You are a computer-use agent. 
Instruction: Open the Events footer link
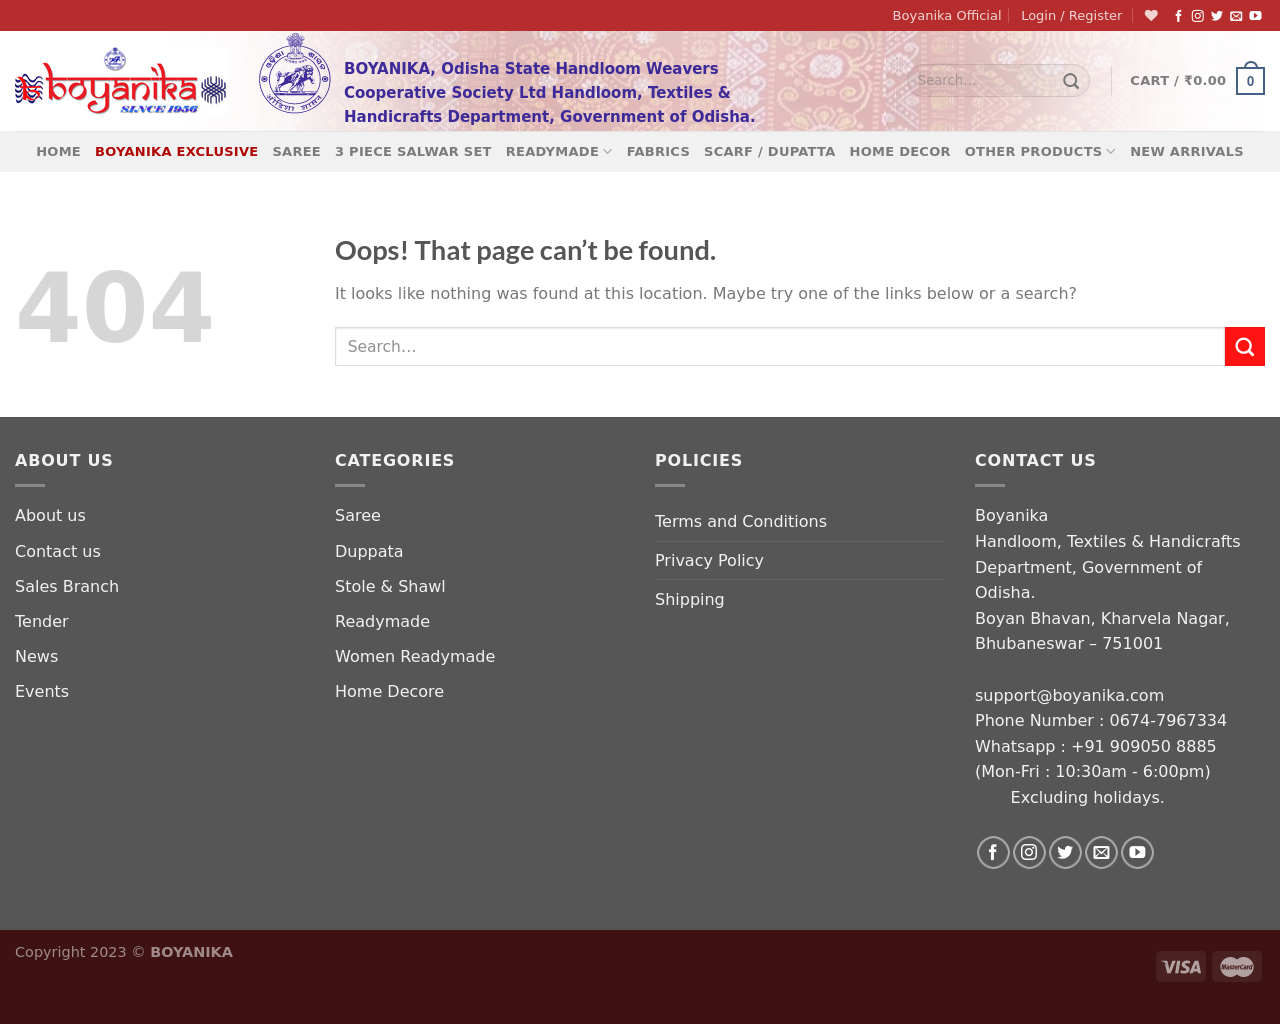(42, 692)
